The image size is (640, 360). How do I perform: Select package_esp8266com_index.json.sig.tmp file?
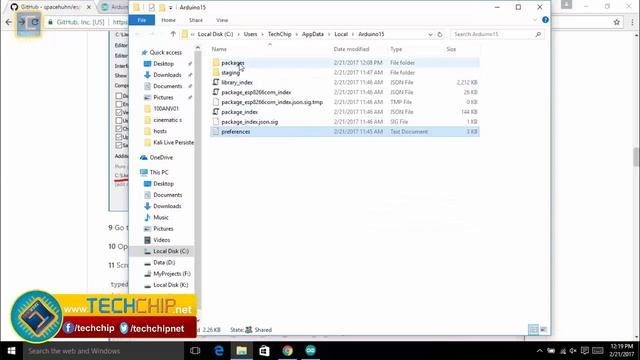click(x=272, y=102)
